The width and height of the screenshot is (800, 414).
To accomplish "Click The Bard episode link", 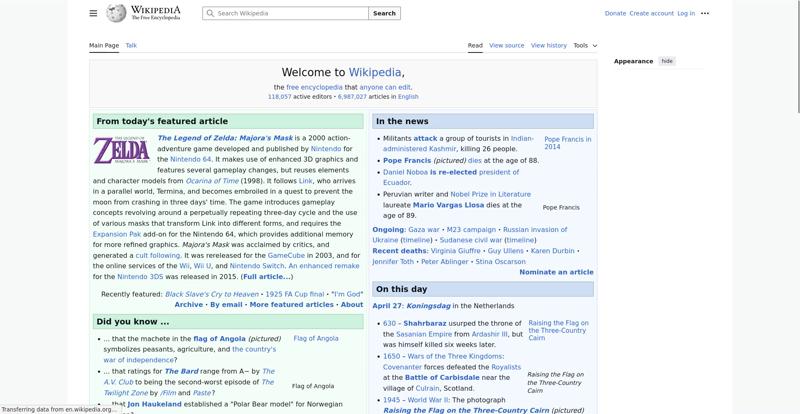I will tap(181, 371).
